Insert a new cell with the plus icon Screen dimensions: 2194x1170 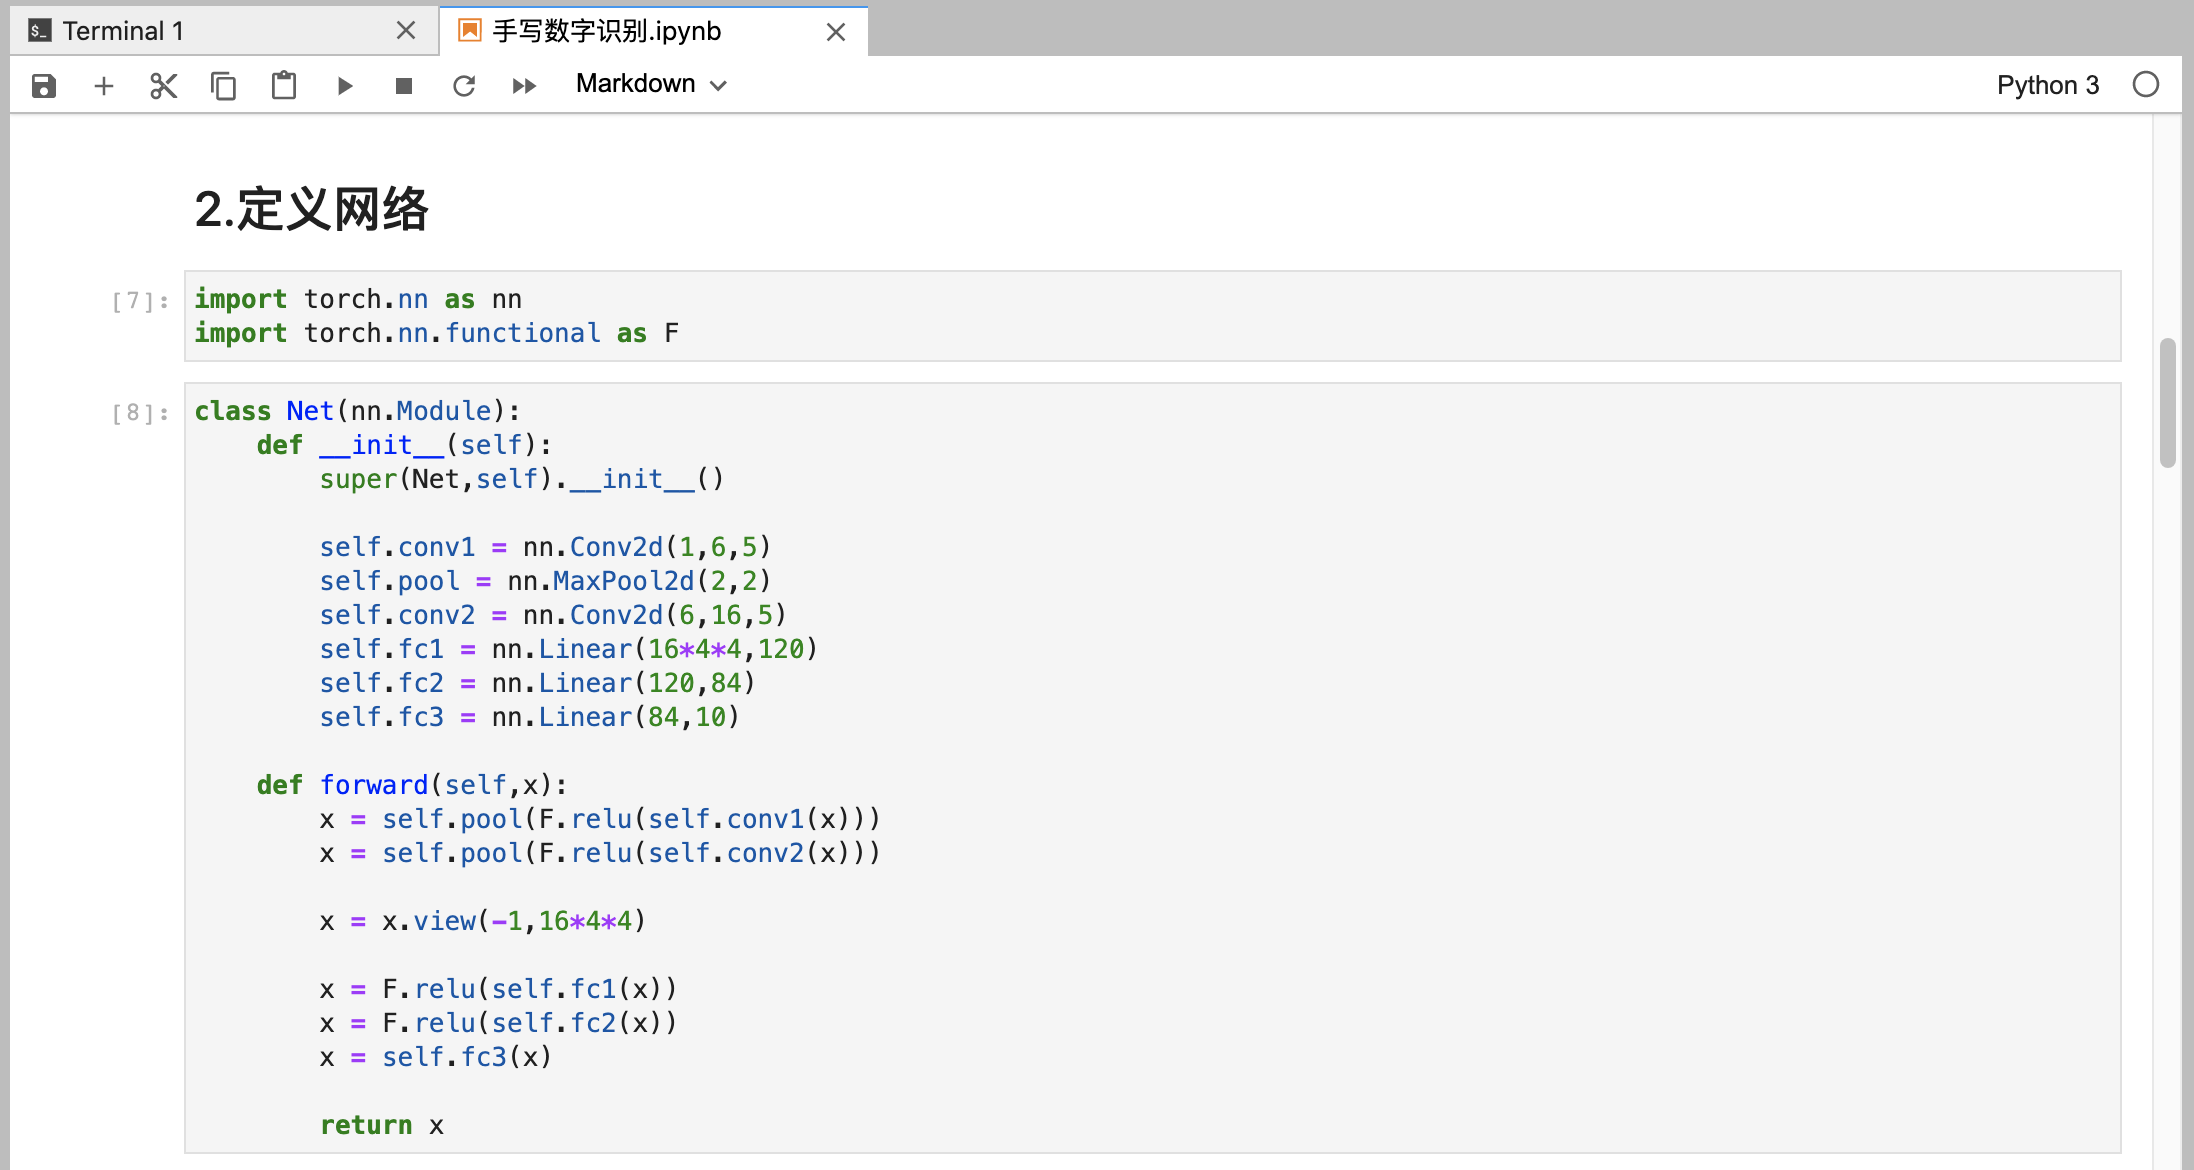(x=104, y=86)
